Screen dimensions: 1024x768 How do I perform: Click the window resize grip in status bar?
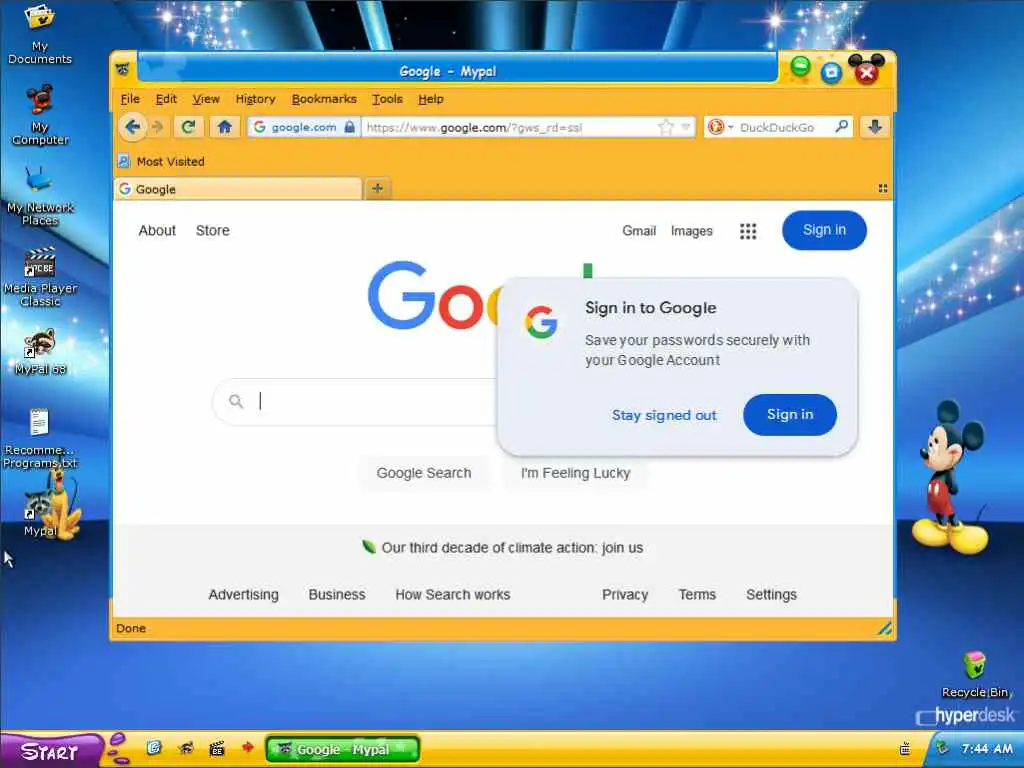[x=885, y=628]
